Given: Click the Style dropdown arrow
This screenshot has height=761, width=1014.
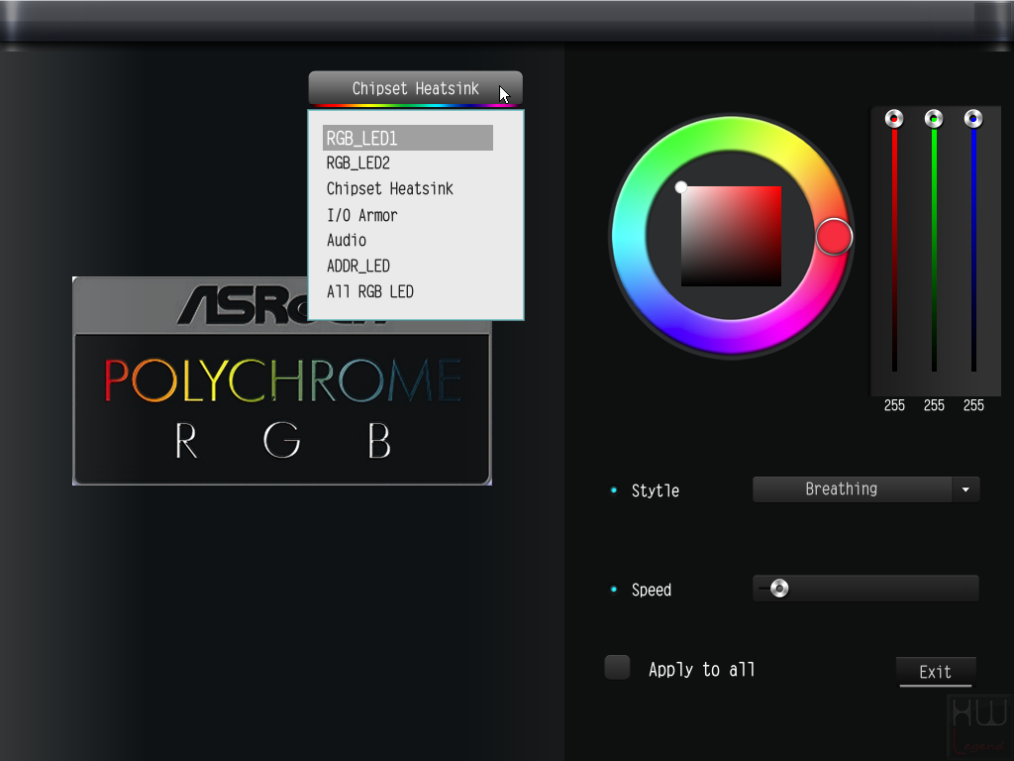Looking at the screenshot, I should click(x=965, y=489).
